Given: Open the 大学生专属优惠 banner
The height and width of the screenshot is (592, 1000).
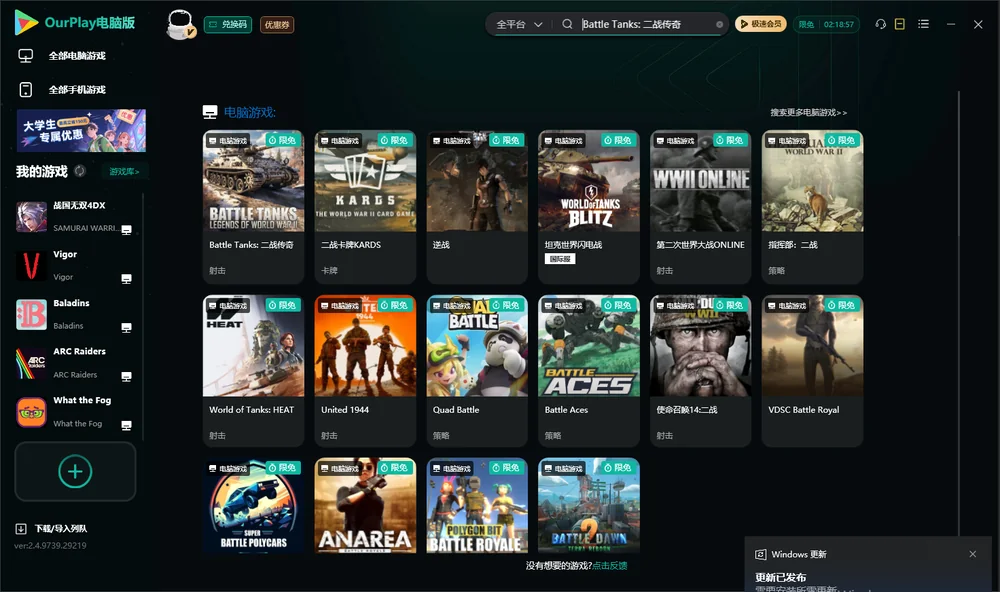Looking at the screenshot, I should tap(81, 131).
